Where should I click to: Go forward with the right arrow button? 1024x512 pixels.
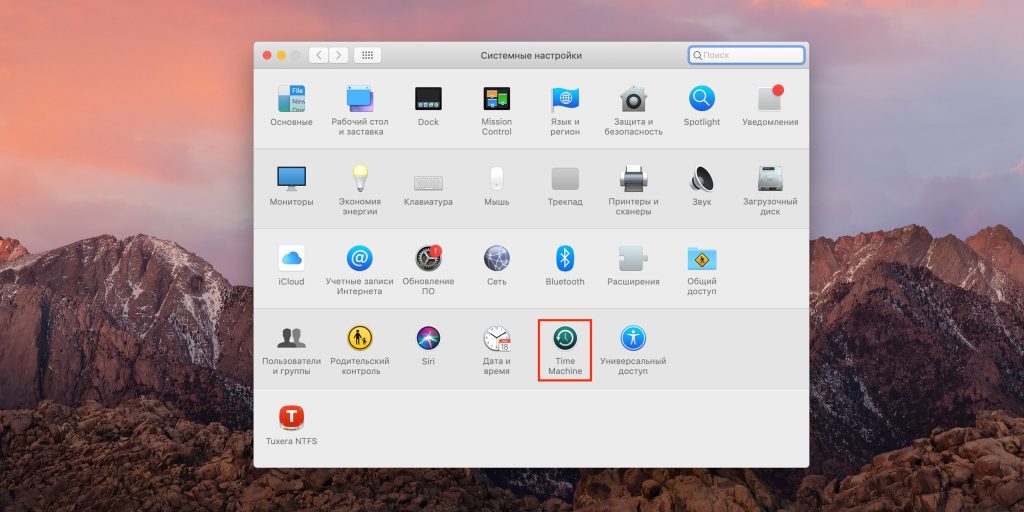tap(338, 56)
